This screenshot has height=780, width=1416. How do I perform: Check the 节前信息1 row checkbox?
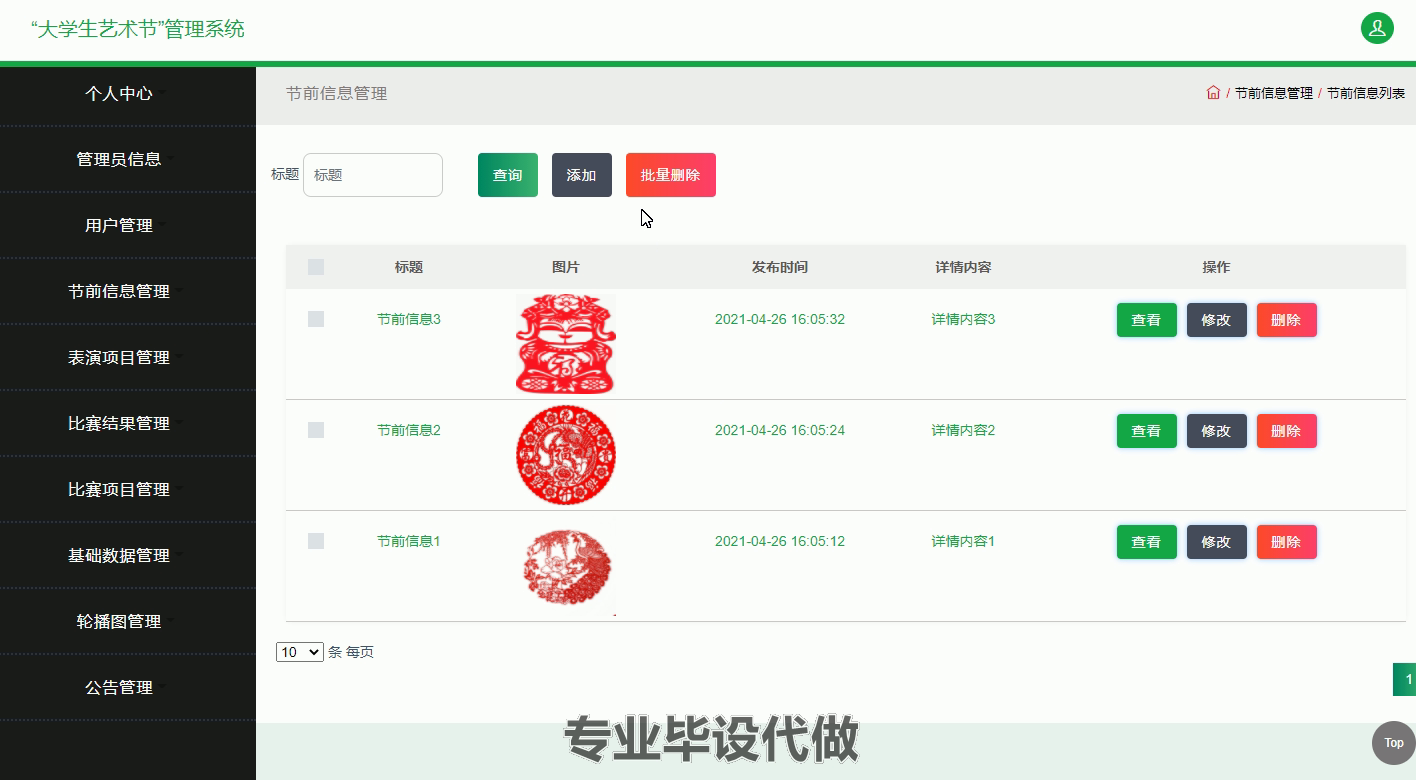coord(316,541)
